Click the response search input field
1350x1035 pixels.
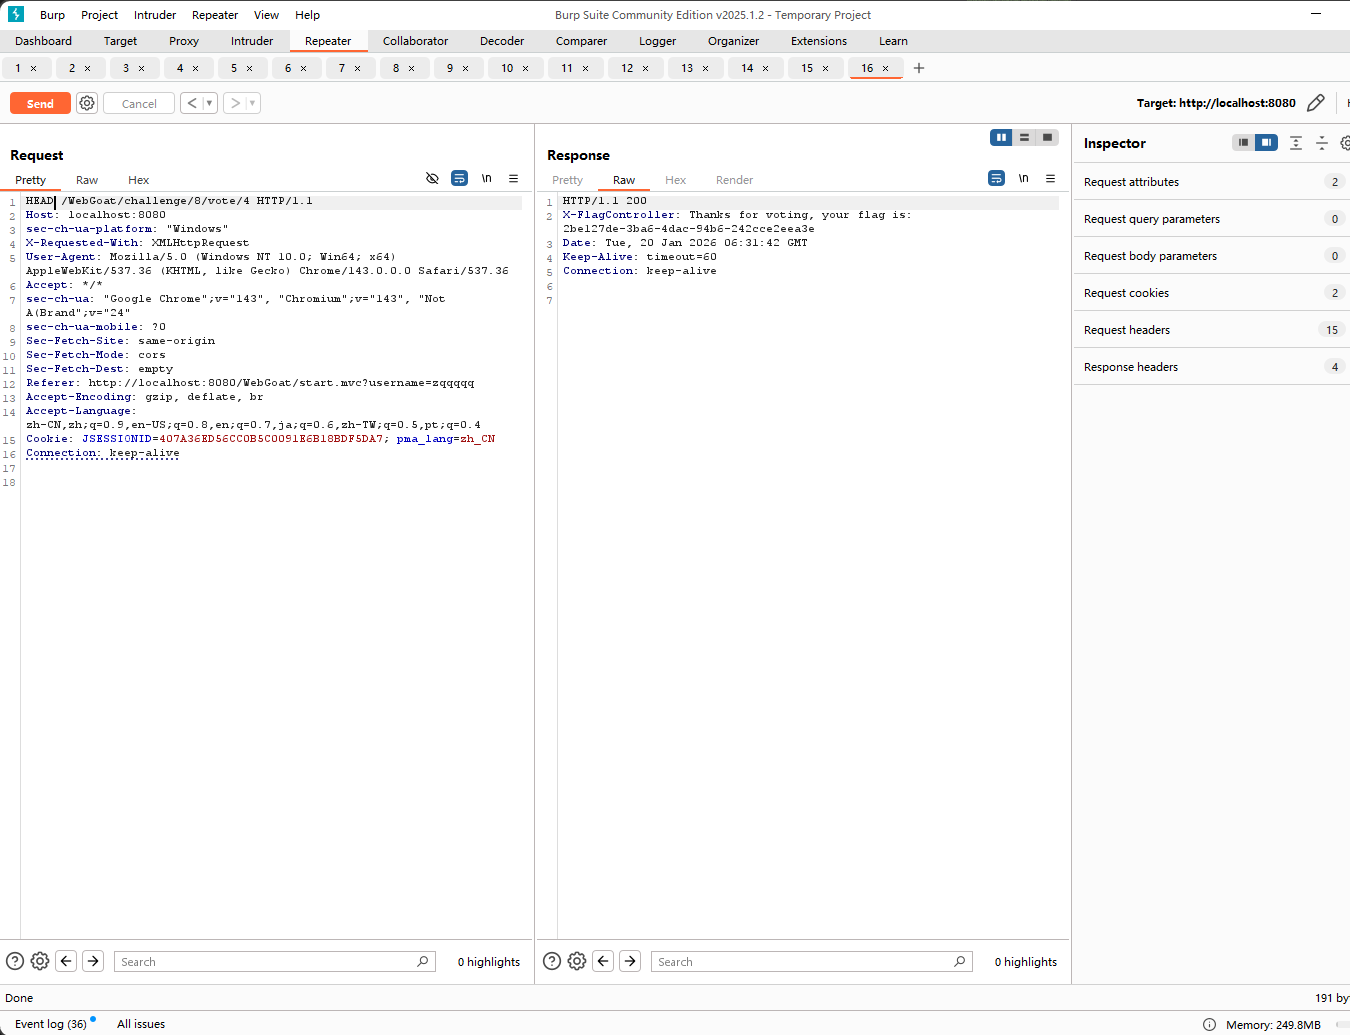click(800, 961)
